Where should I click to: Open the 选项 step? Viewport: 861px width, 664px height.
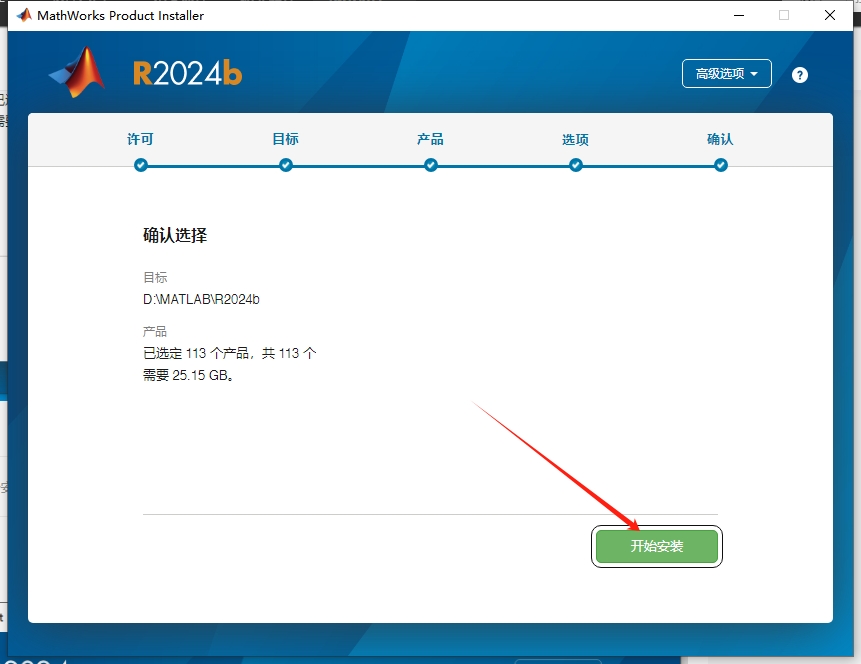tap(575, 140)
